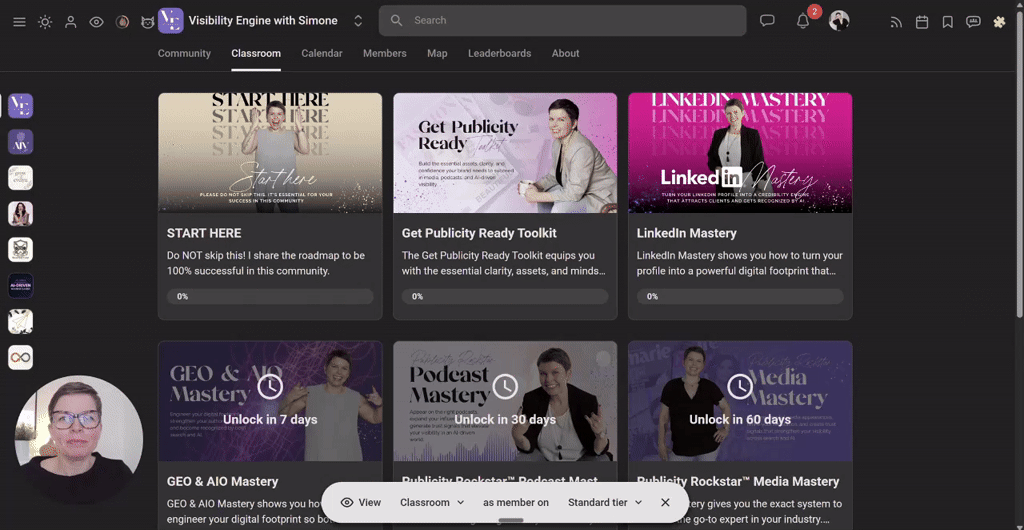Click the search magnifier icon
Screen dimensions: 1024x530
click(396, 21)
